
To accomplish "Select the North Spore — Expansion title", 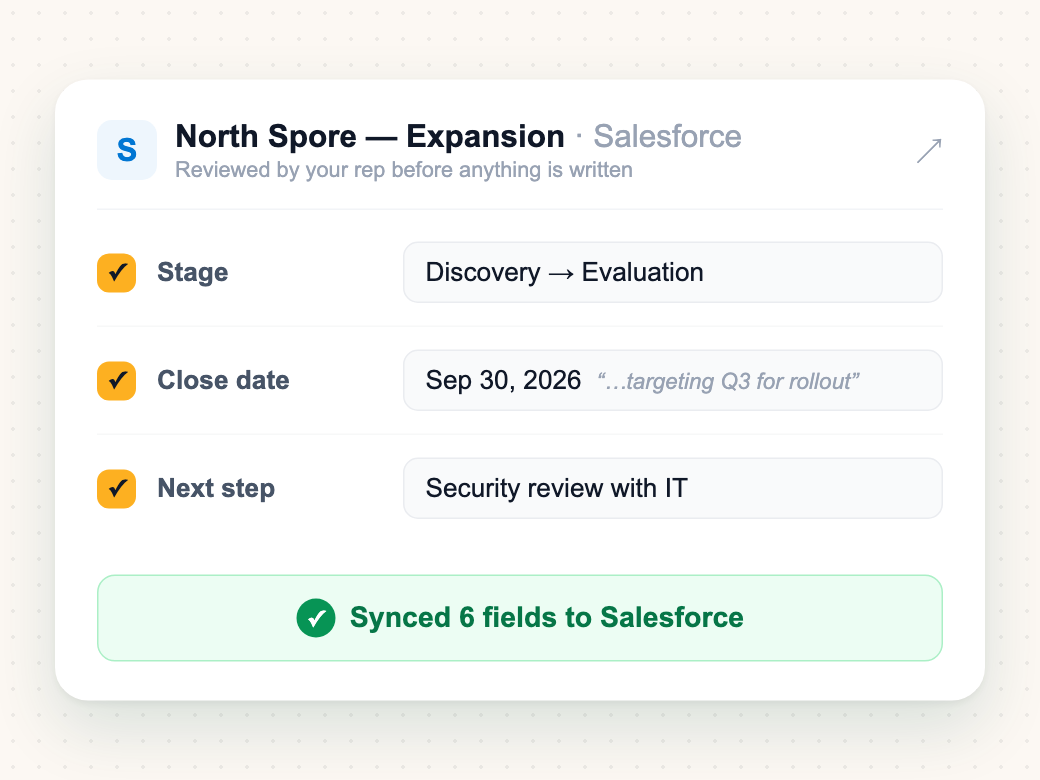I will coord(370,137).
